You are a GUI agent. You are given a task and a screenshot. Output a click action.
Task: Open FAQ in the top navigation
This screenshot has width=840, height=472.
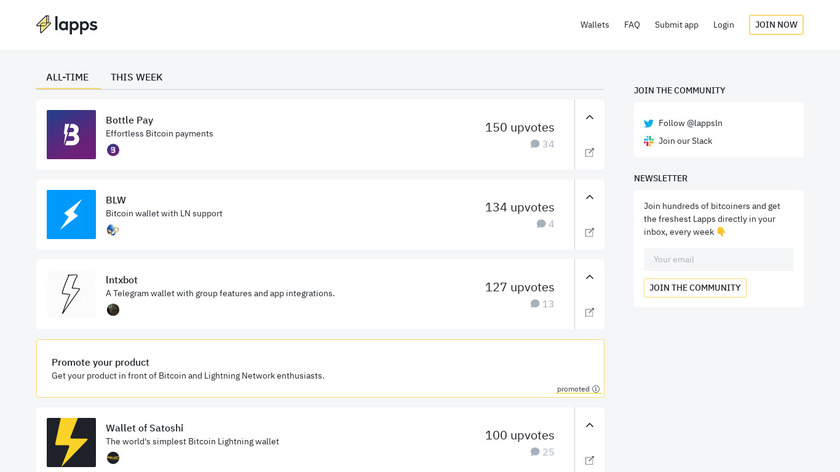632,25
